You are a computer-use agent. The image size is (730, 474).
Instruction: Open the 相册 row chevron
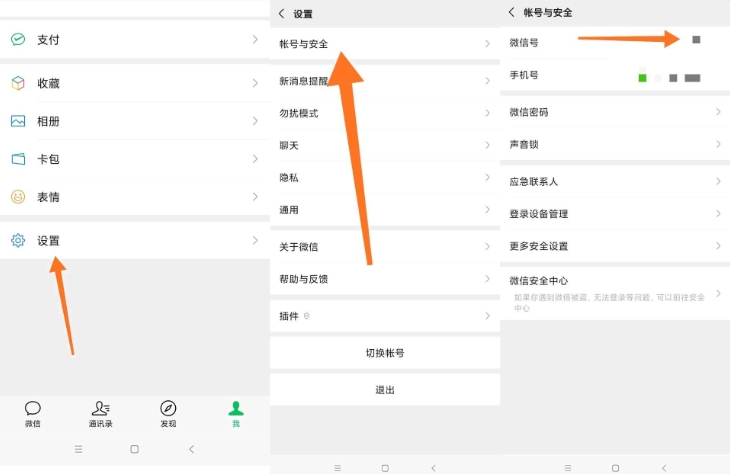255,121
